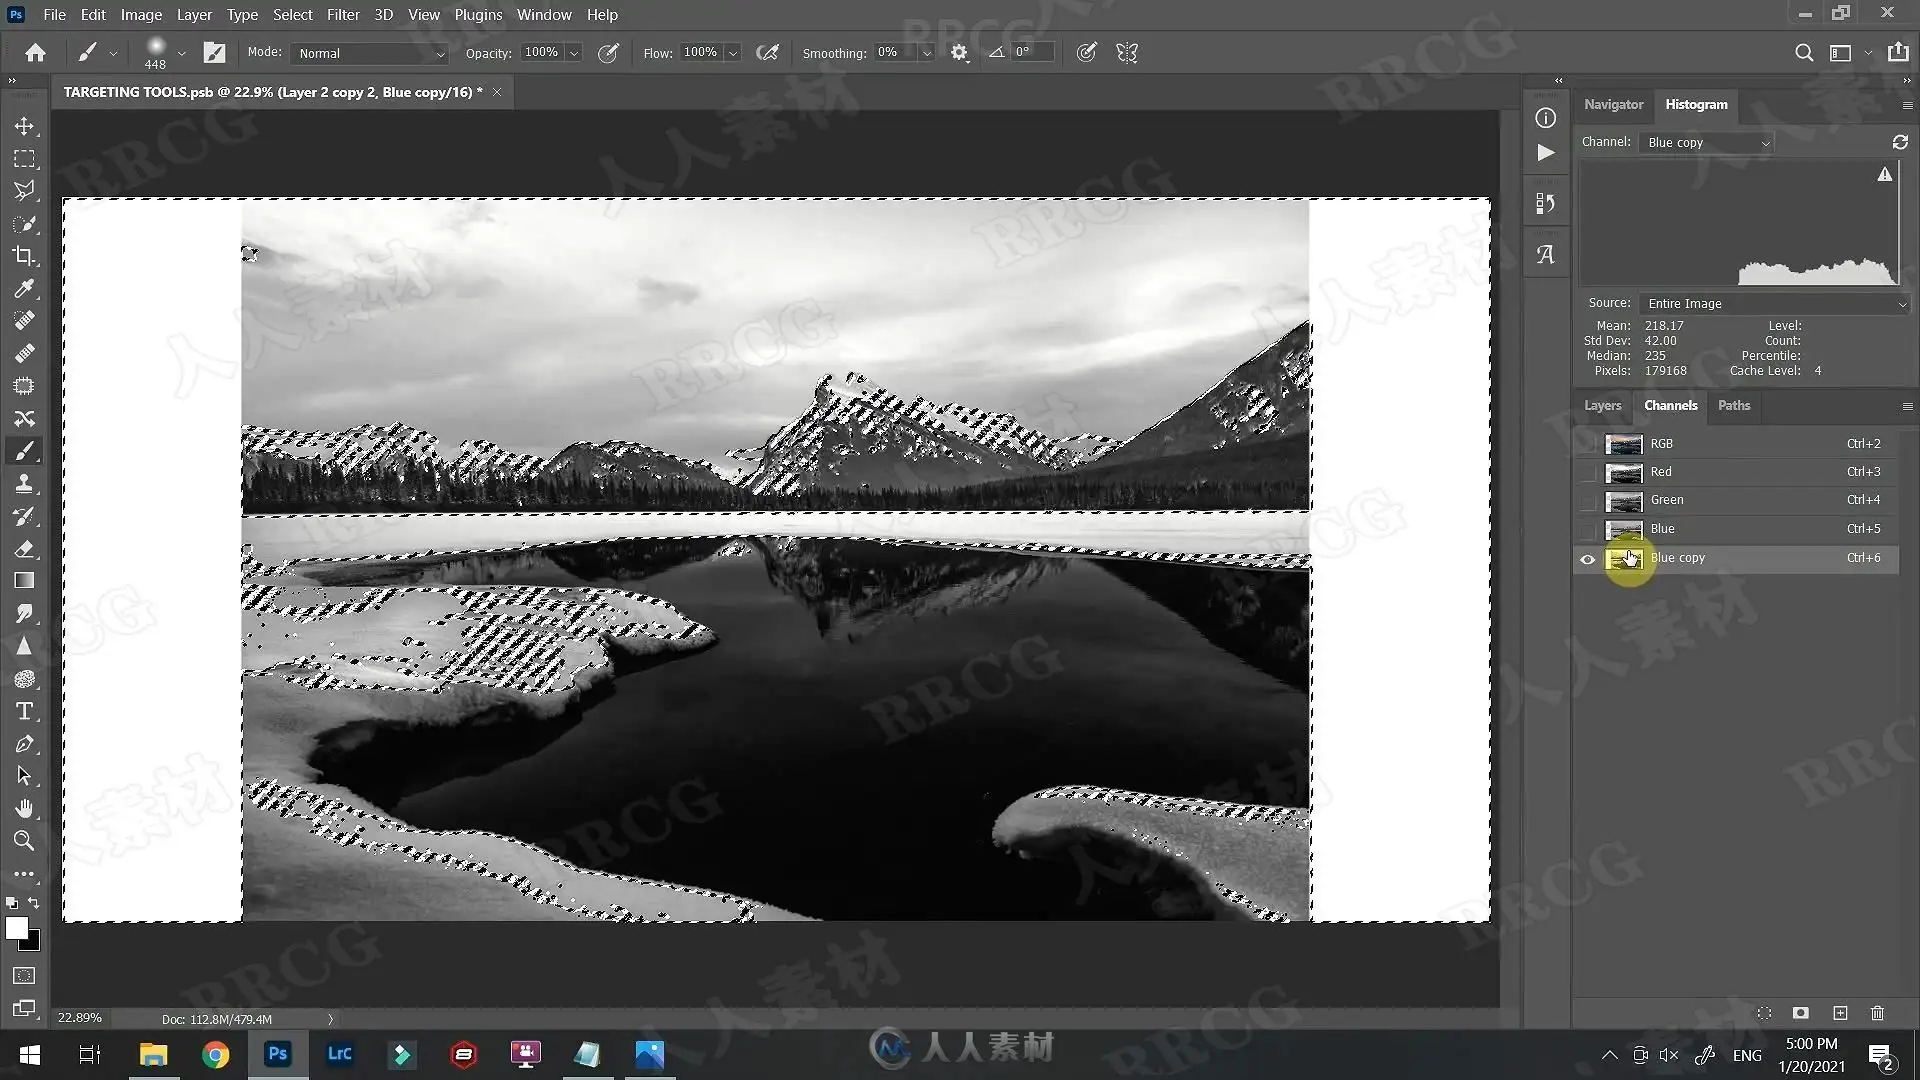Open the Smoothing dropdown arrow
This screenshot has width=1920, height=1080.
click(927, 53)
